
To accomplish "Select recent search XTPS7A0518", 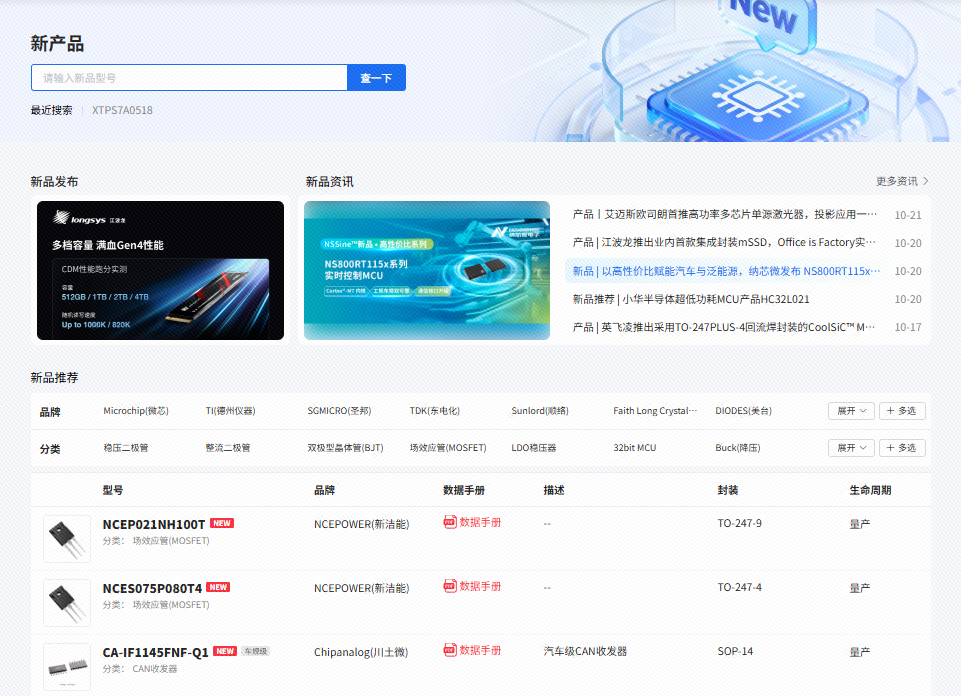I will coord(122,110).
